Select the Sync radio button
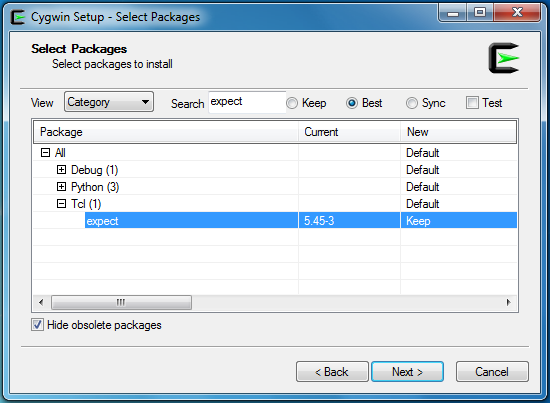The height and width of the screenshot is (403, 550). [412, 103]
